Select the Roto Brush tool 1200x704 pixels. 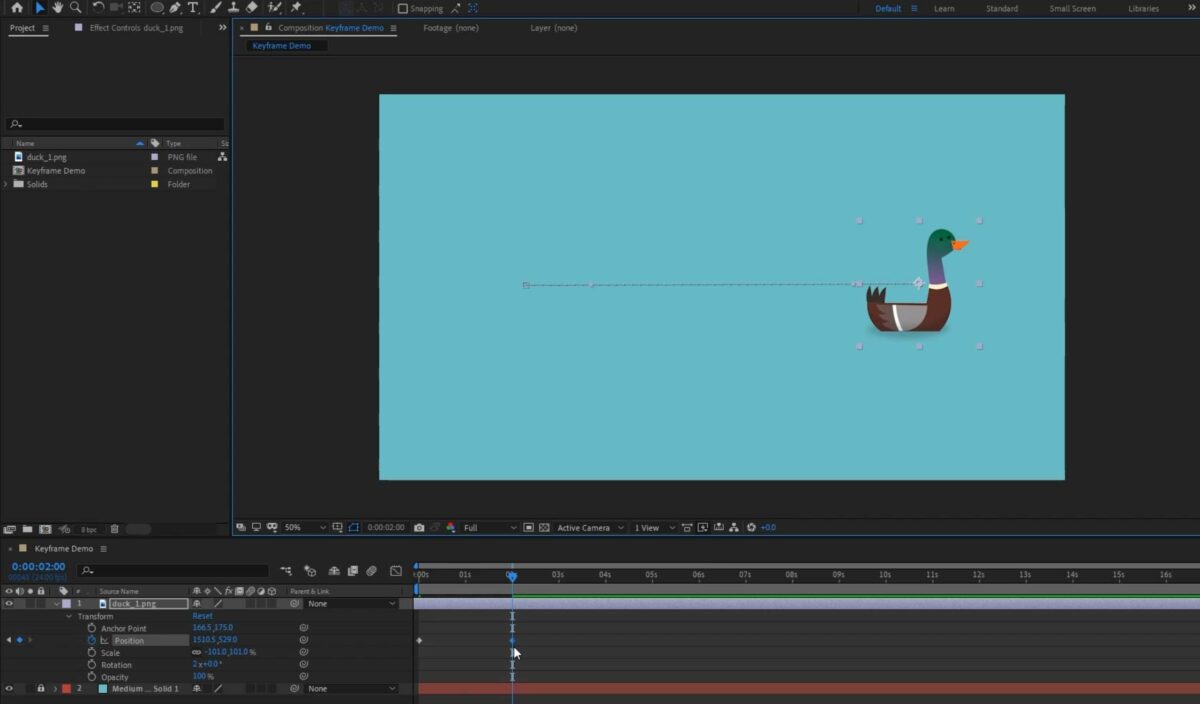coord(270,8)
